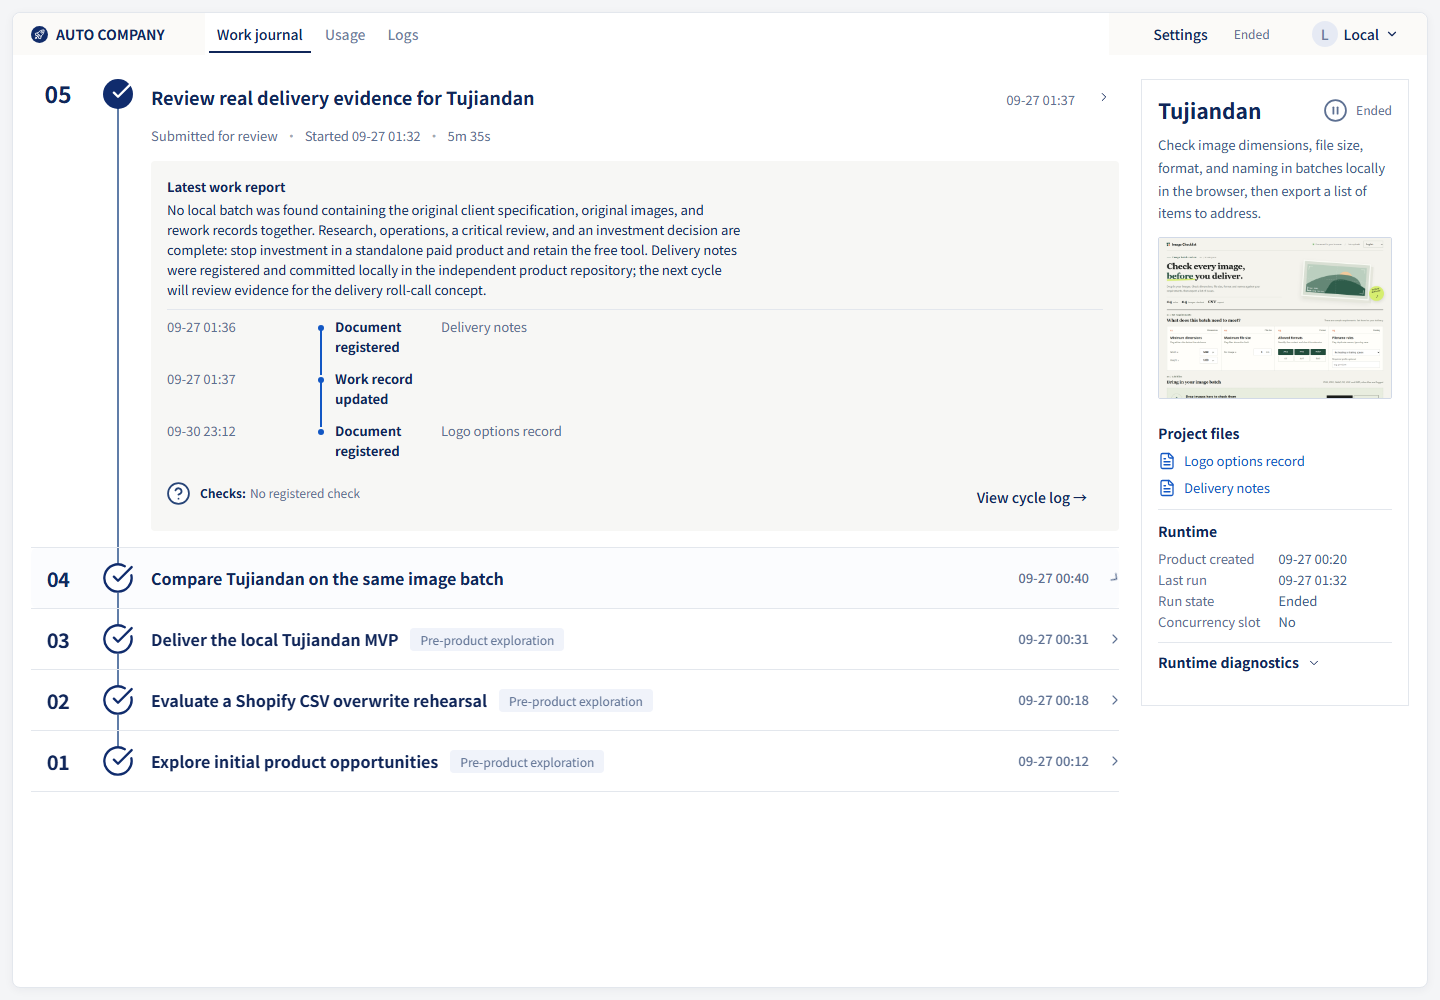Click the pause icon next to Ended status
Viewport: 1440px width, 1000px height.
[x=1335, y=111]
